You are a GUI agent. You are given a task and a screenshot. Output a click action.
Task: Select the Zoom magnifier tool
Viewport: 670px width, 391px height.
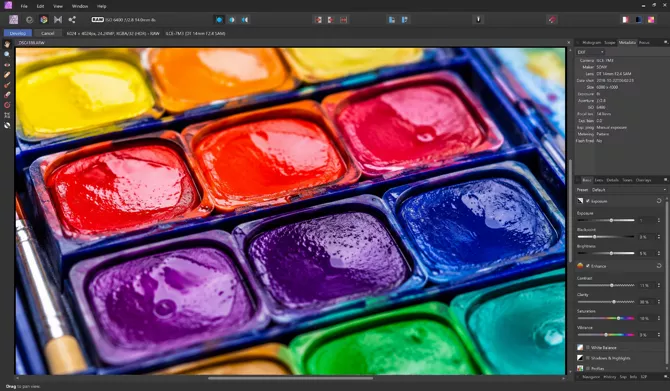tap(7, 54)
